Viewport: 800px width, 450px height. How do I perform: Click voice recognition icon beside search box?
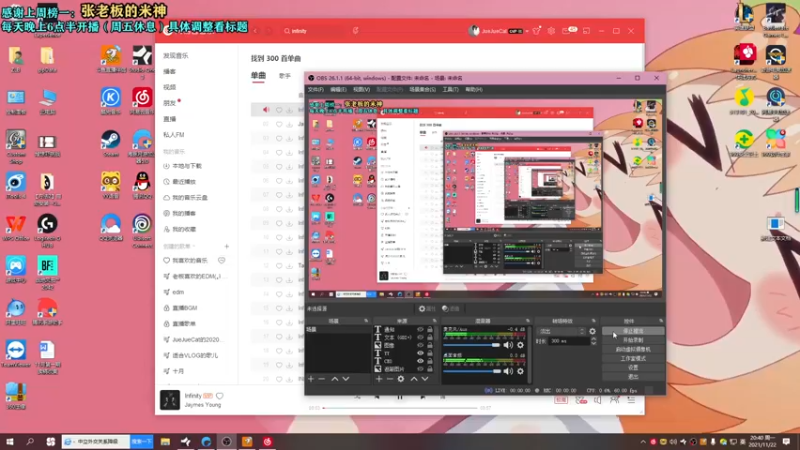tap(355, 31)
